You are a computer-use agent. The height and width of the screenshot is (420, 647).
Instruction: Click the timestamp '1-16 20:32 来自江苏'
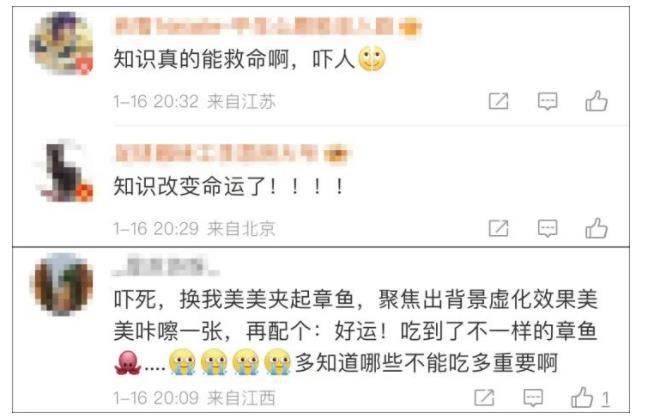coord(194,101)
